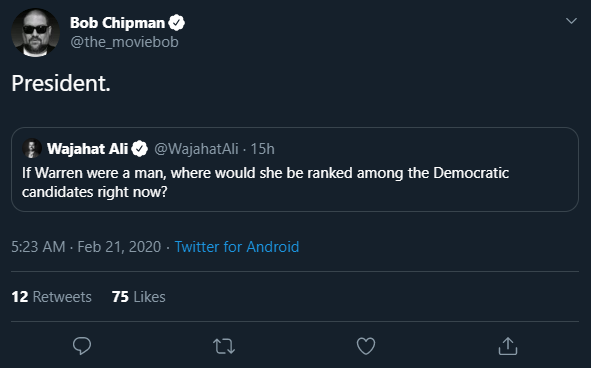Click the main tweet text President
Viewport: 591px width, 368px height.
click(61, 83)
